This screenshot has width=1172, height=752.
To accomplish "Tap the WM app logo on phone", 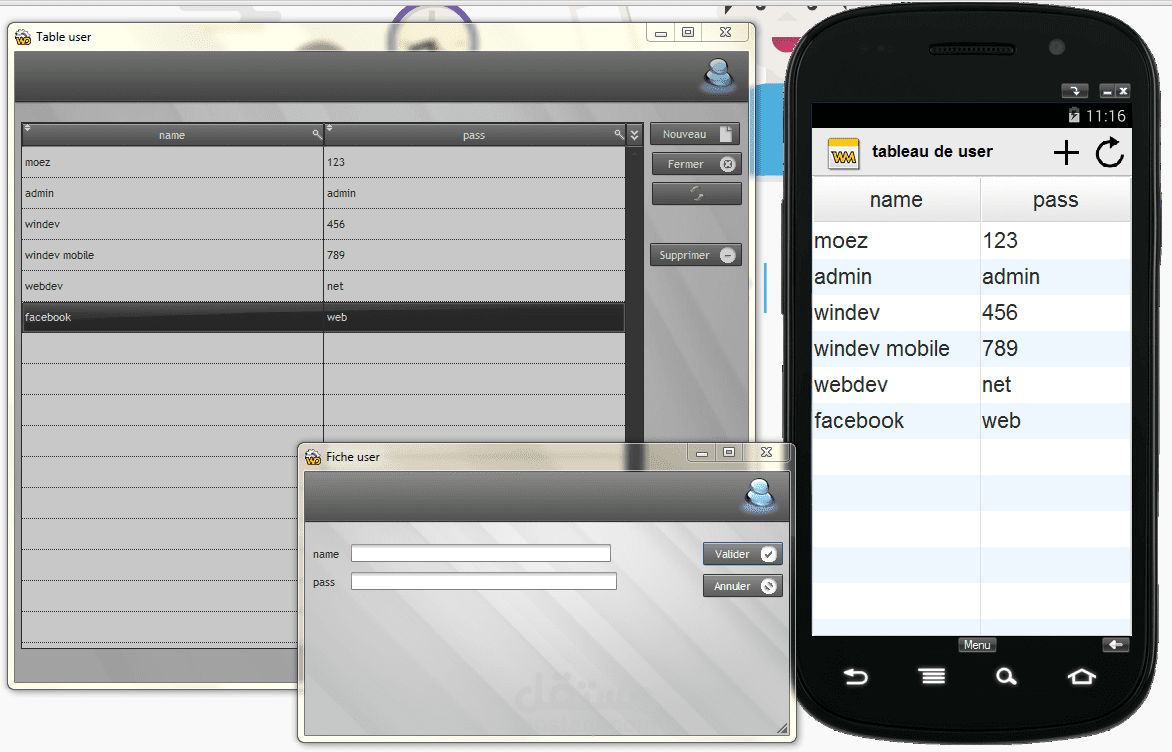I will [843, 153].
